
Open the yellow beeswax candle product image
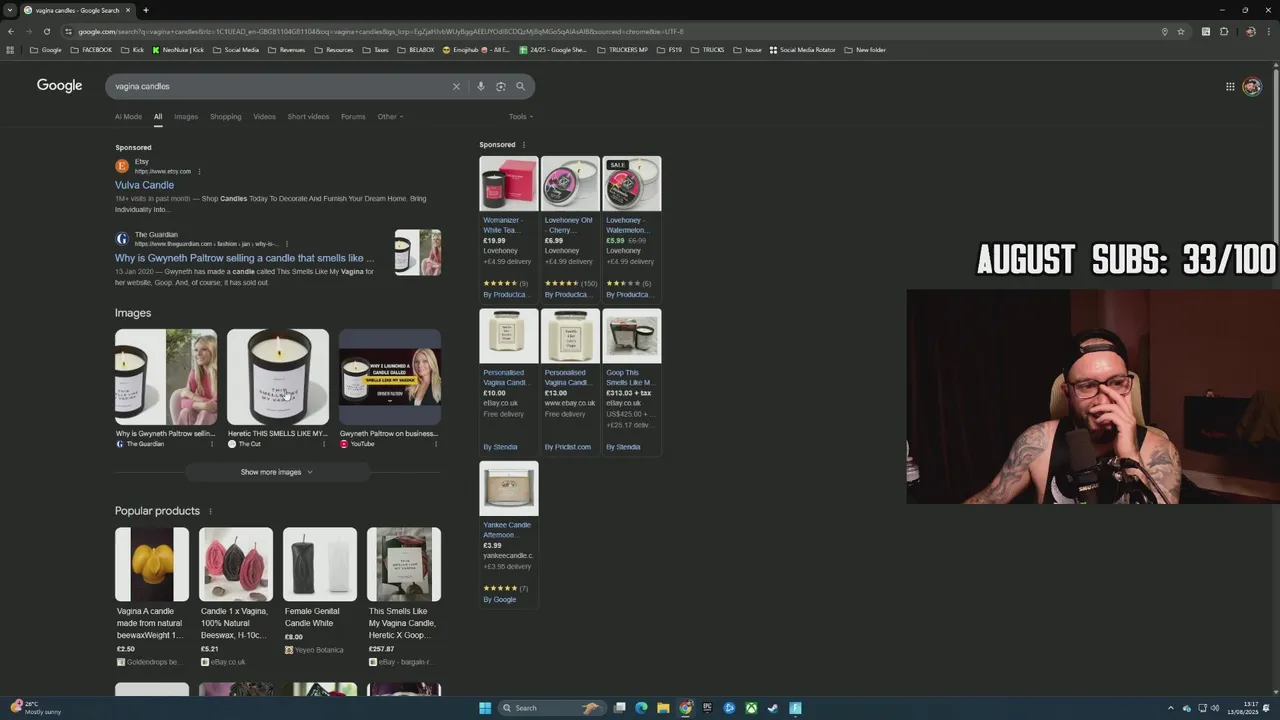click(152, 564)
